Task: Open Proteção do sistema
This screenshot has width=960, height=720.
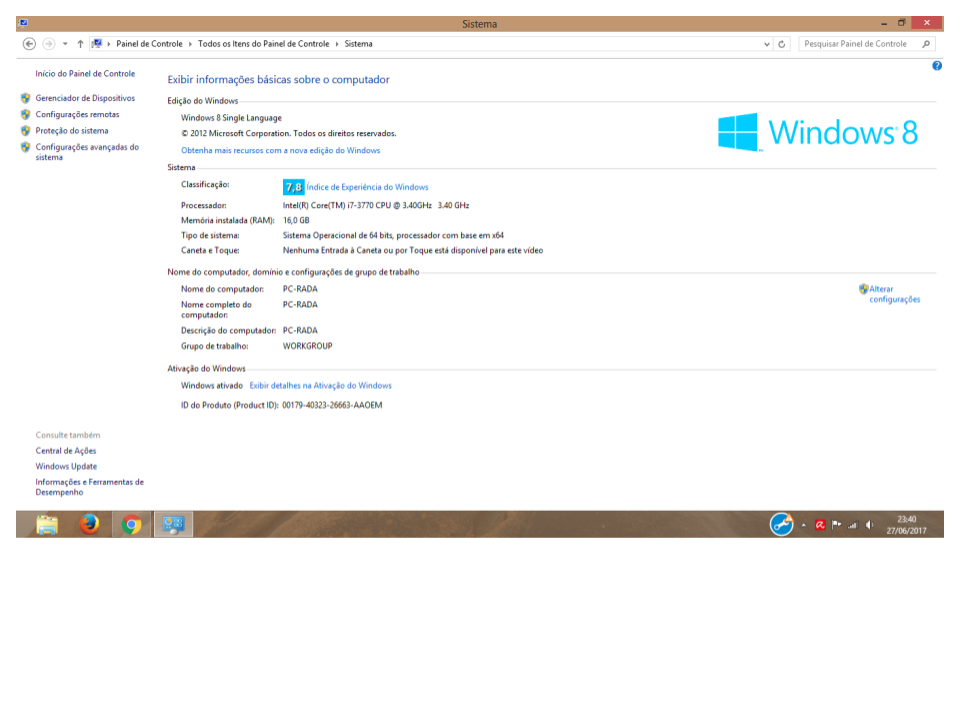Action: coord(72,130)
